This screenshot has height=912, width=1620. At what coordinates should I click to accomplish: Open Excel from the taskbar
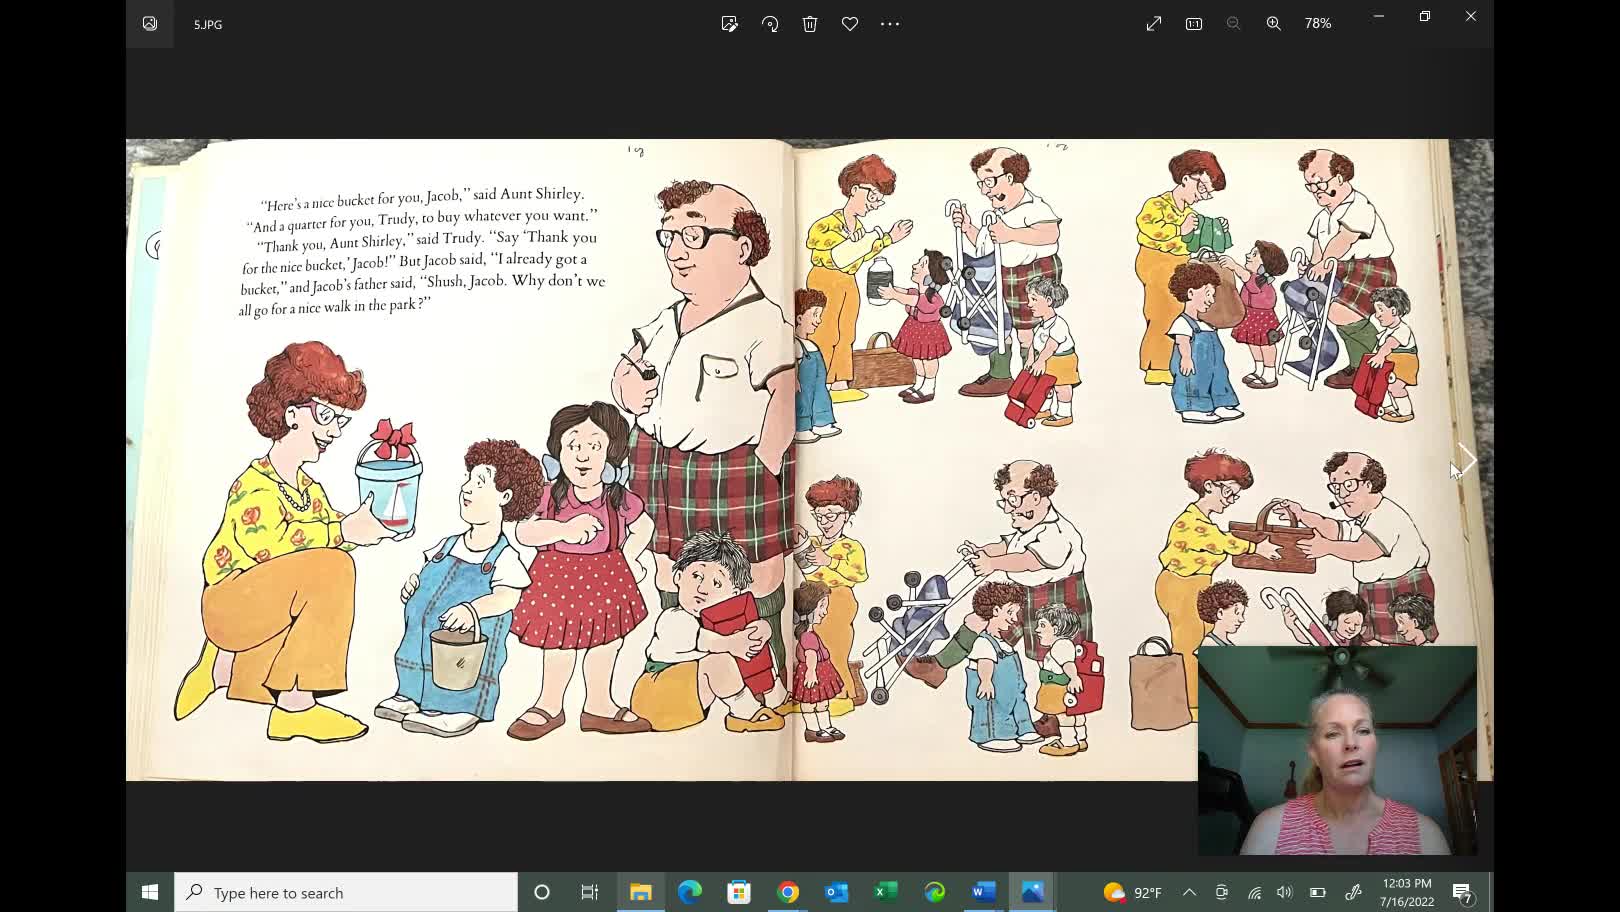tap(886, 892)
